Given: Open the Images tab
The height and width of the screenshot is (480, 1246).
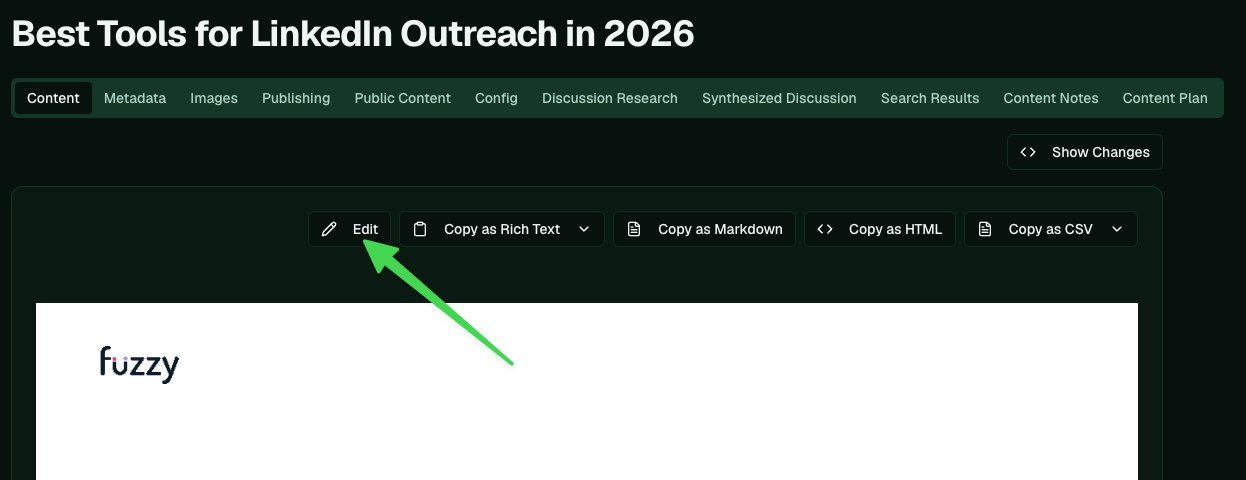Looking at the screenshot, I should (214, 98).
